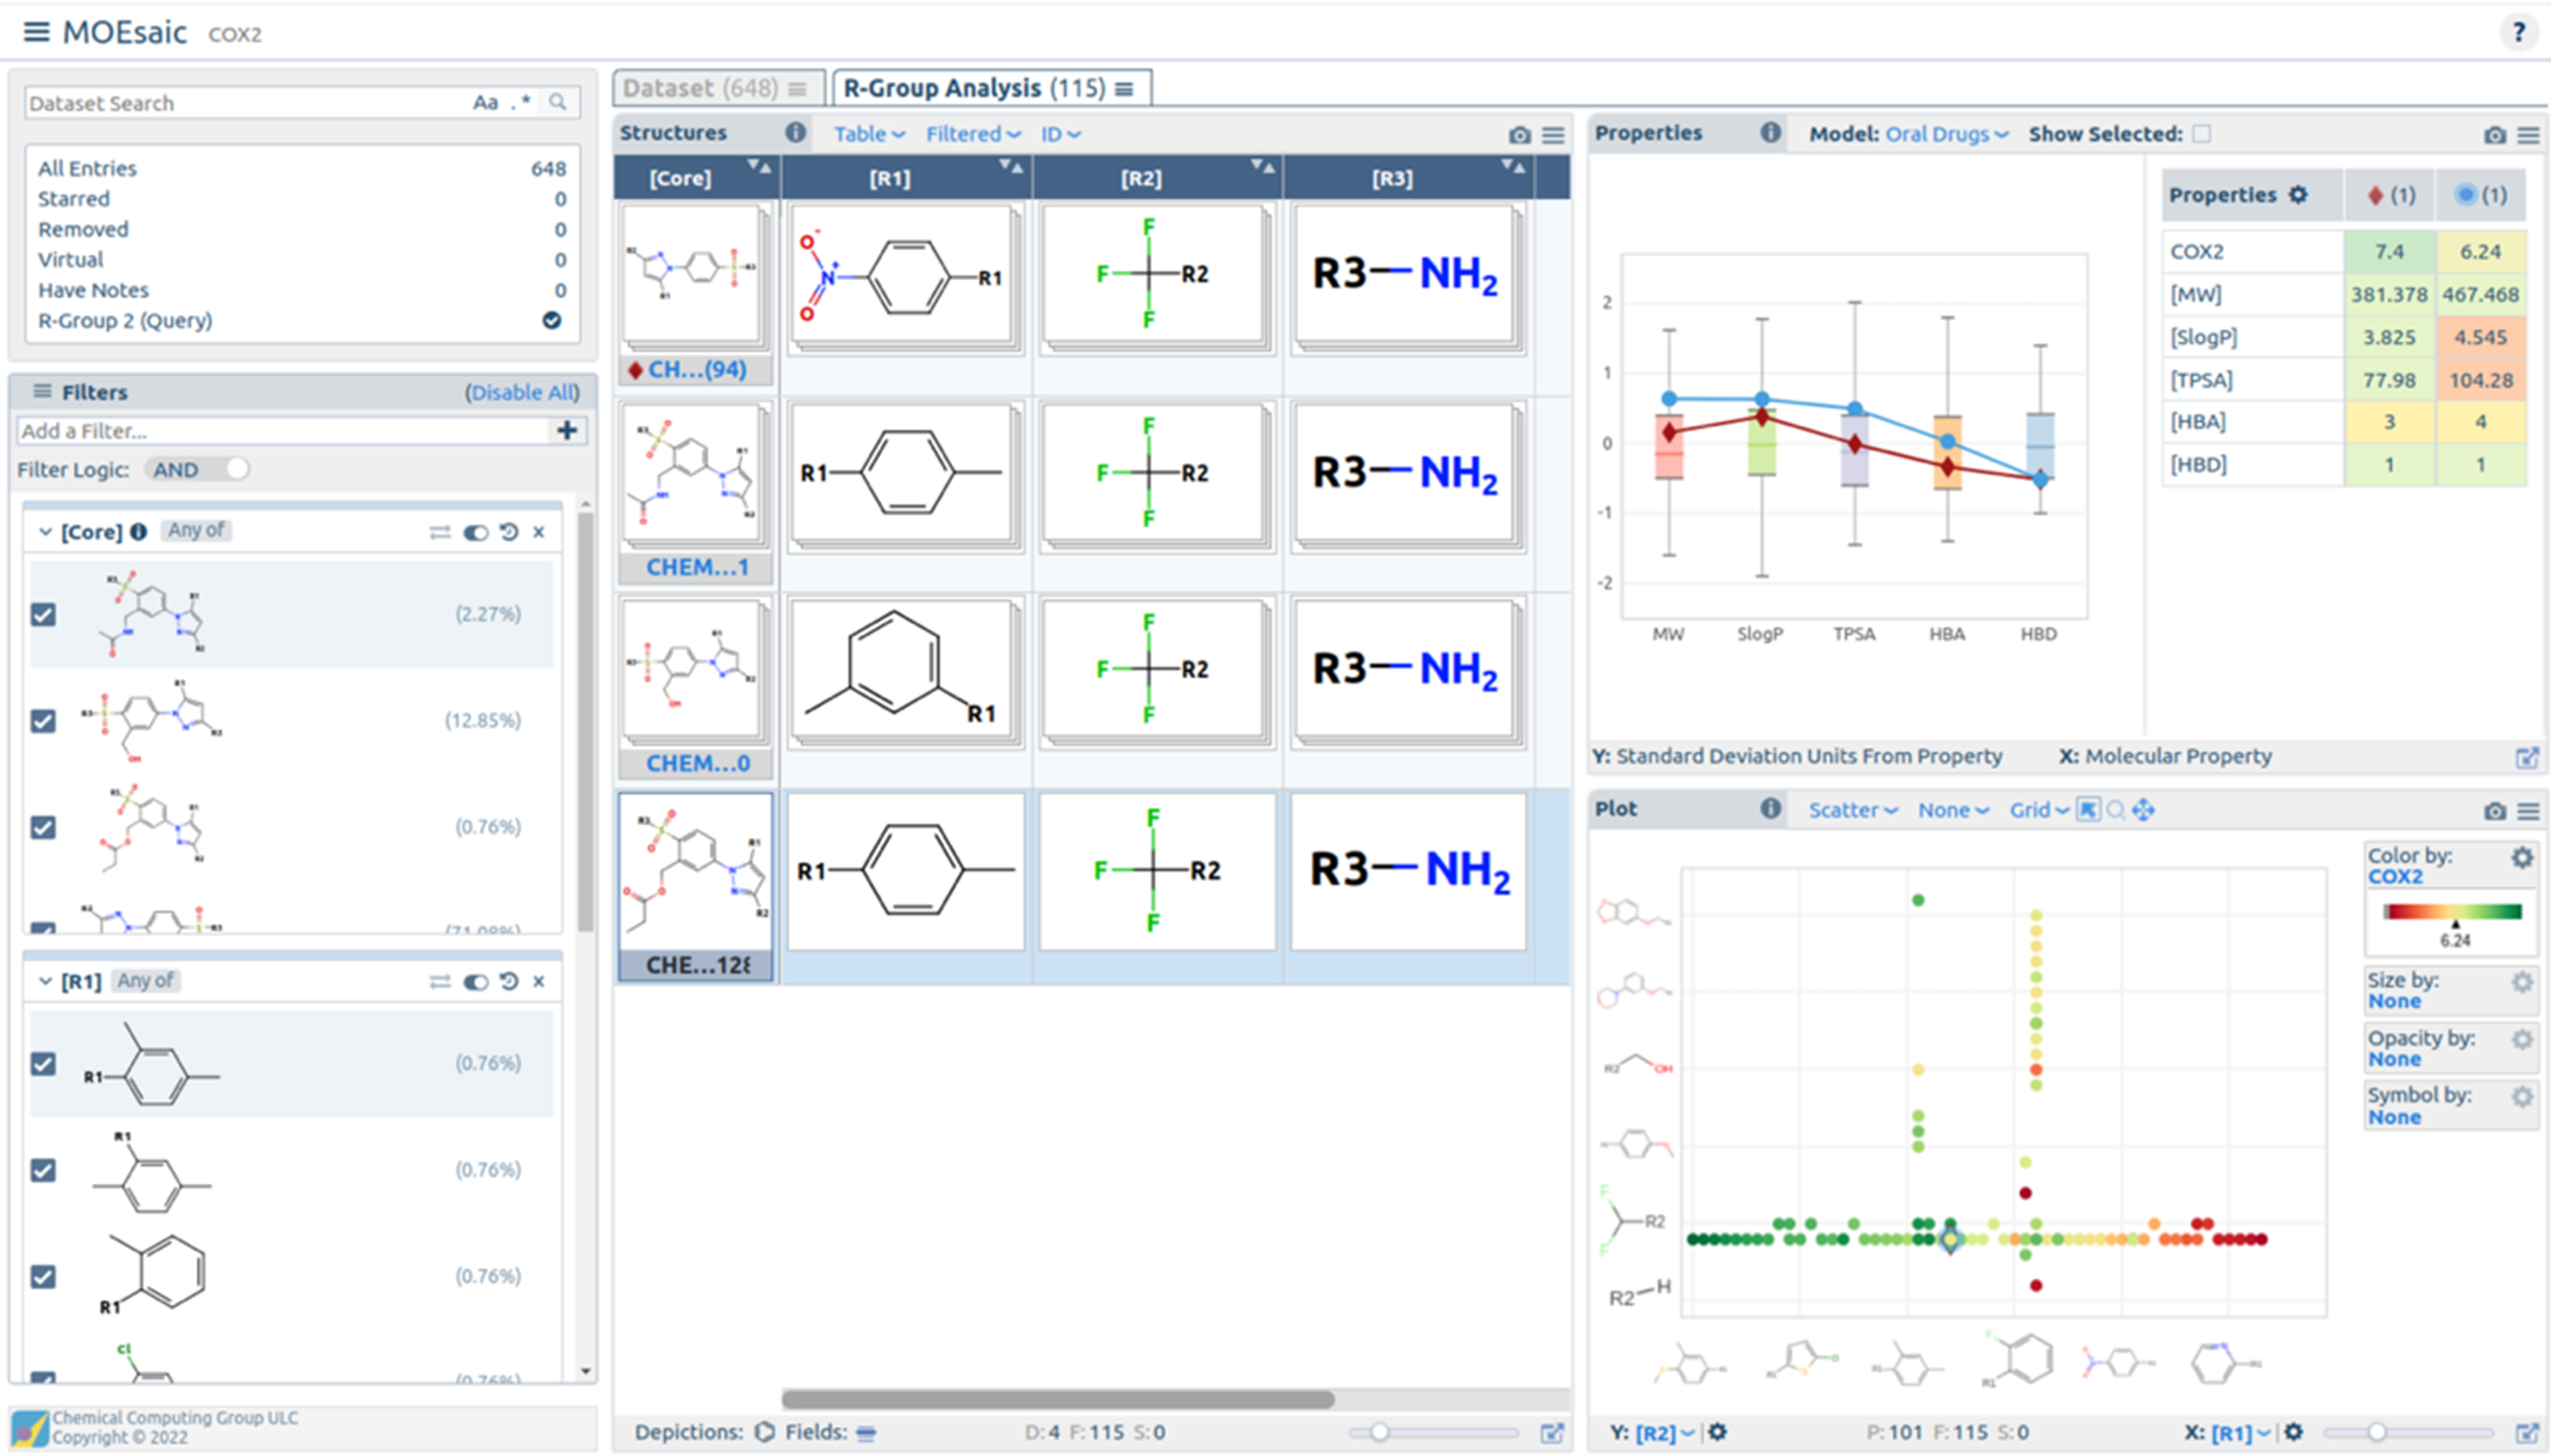The height and width of the screenshot is (1456, 2551).
Task: Collapse the R1 filter section
Action: [45, 982]
